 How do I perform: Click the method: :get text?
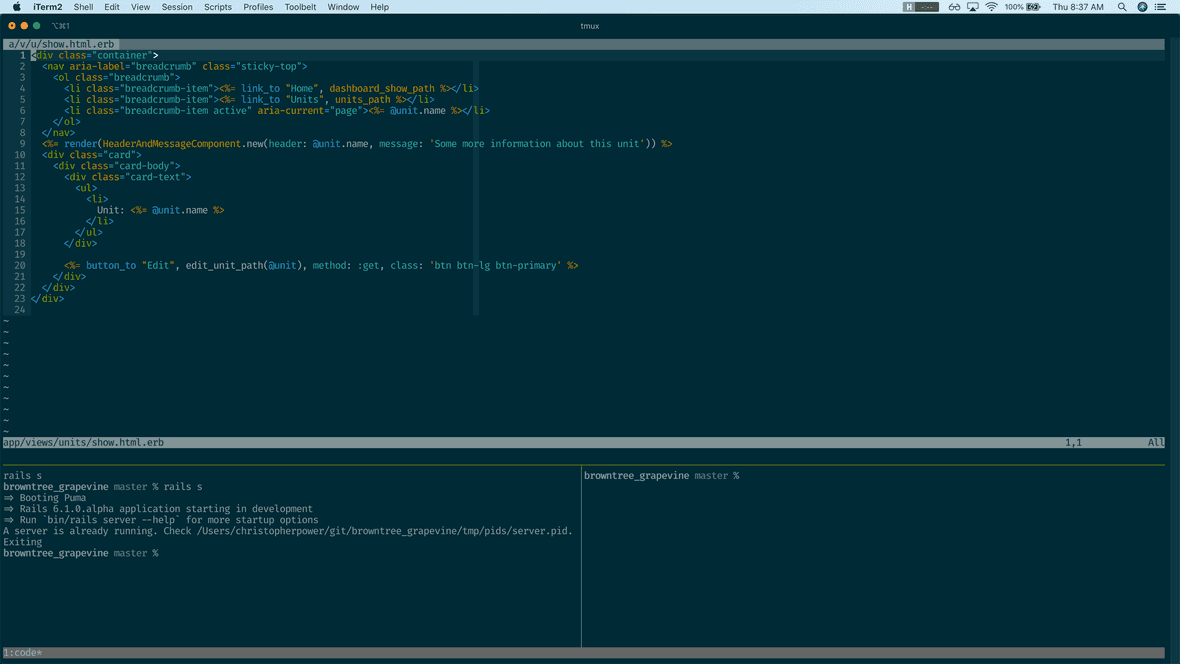click(346, 266)
